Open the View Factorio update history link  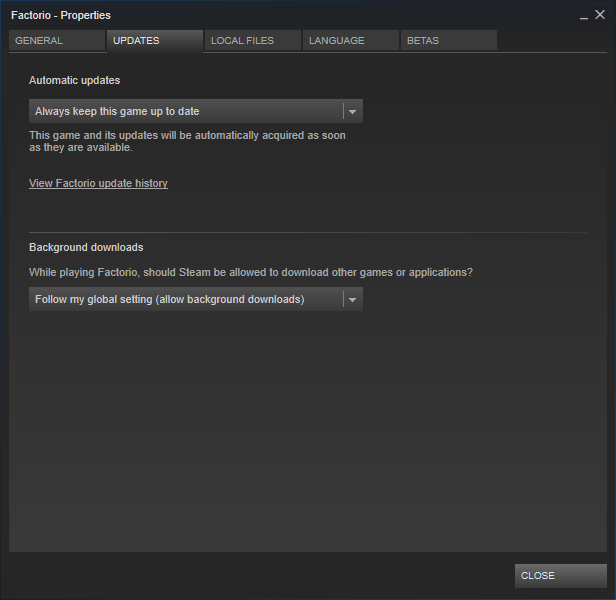click(x=98, y=183)
